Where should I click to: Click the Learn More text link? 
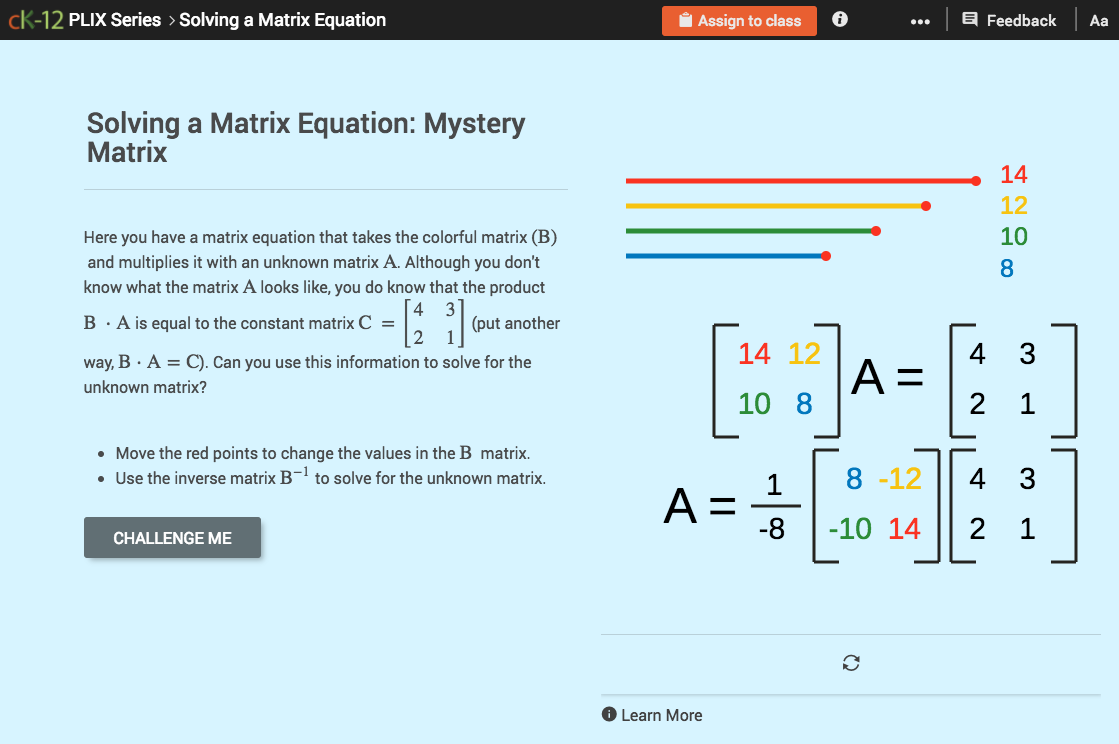(x=663, y=715)
